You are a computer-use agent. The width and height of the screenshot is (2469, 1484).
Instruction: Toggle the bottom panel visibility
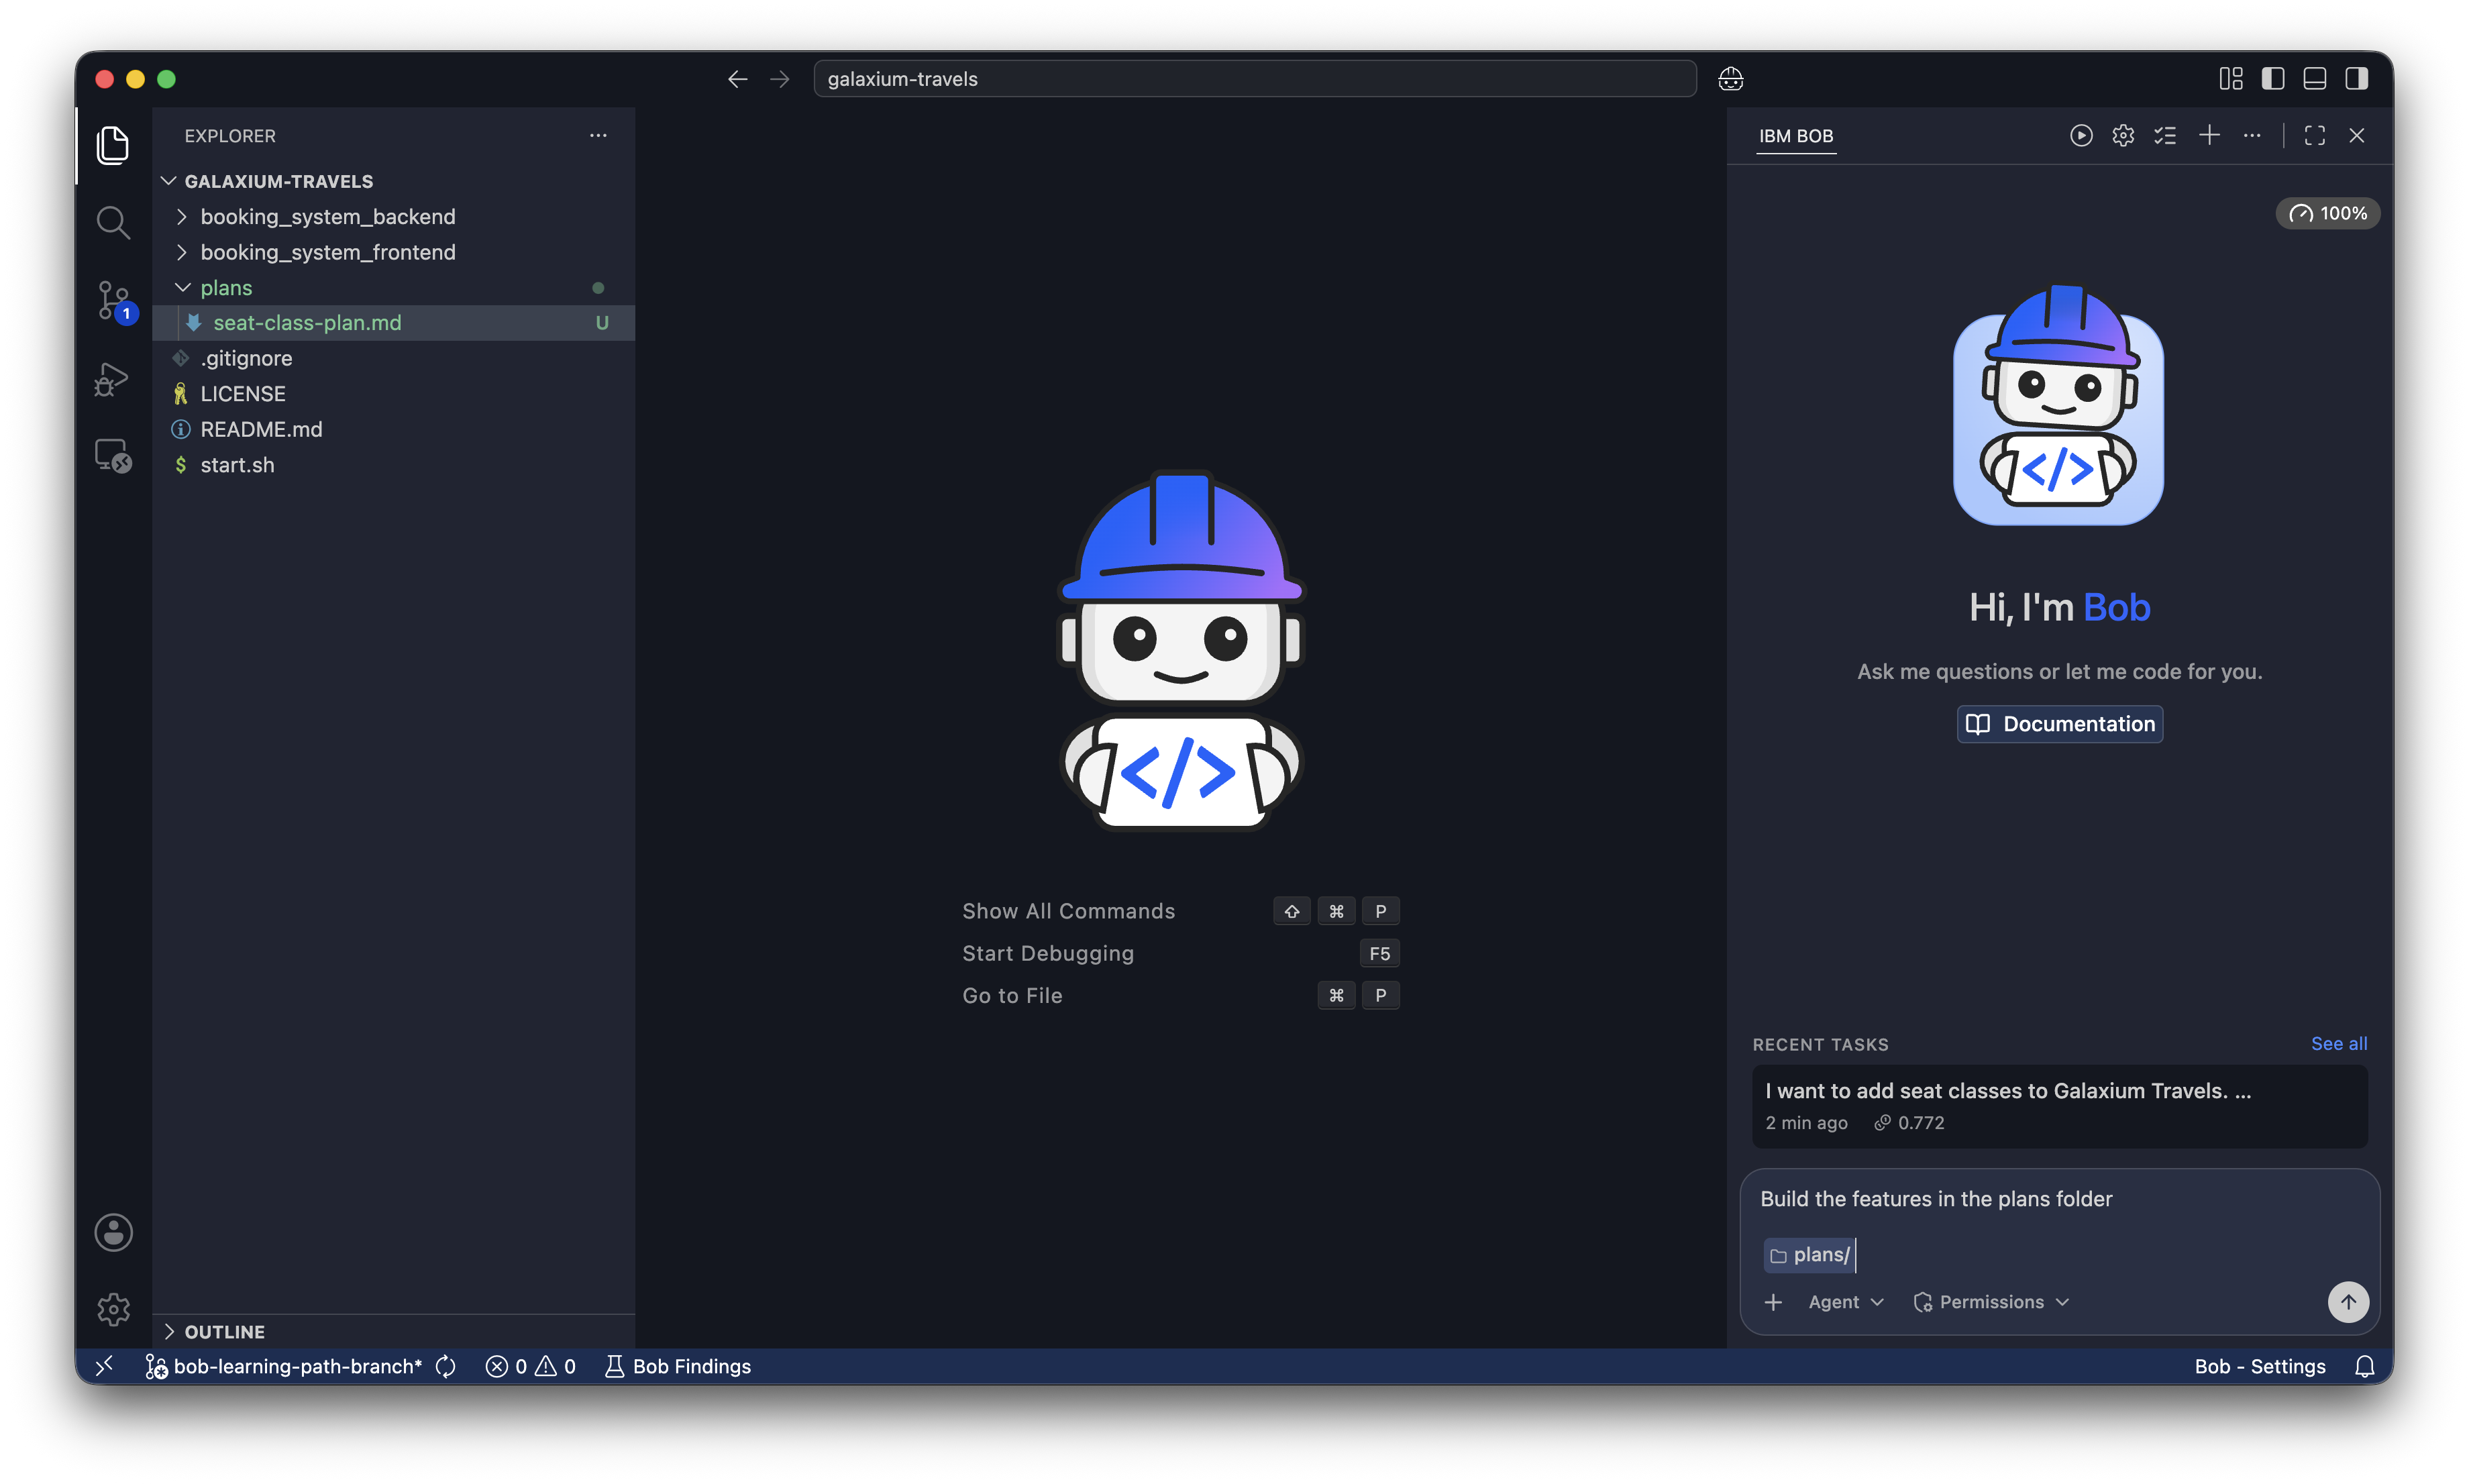pos(2315,79)
